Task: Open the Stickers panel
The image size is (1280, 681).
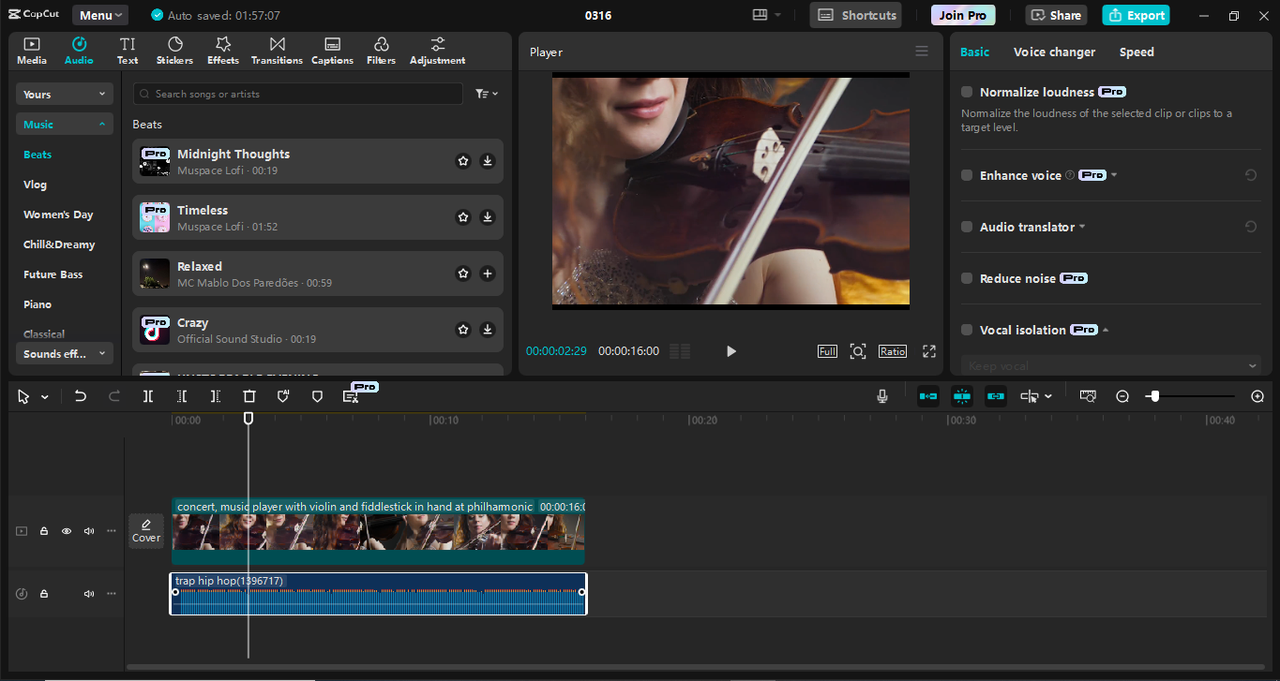Action: coord(175,50)
